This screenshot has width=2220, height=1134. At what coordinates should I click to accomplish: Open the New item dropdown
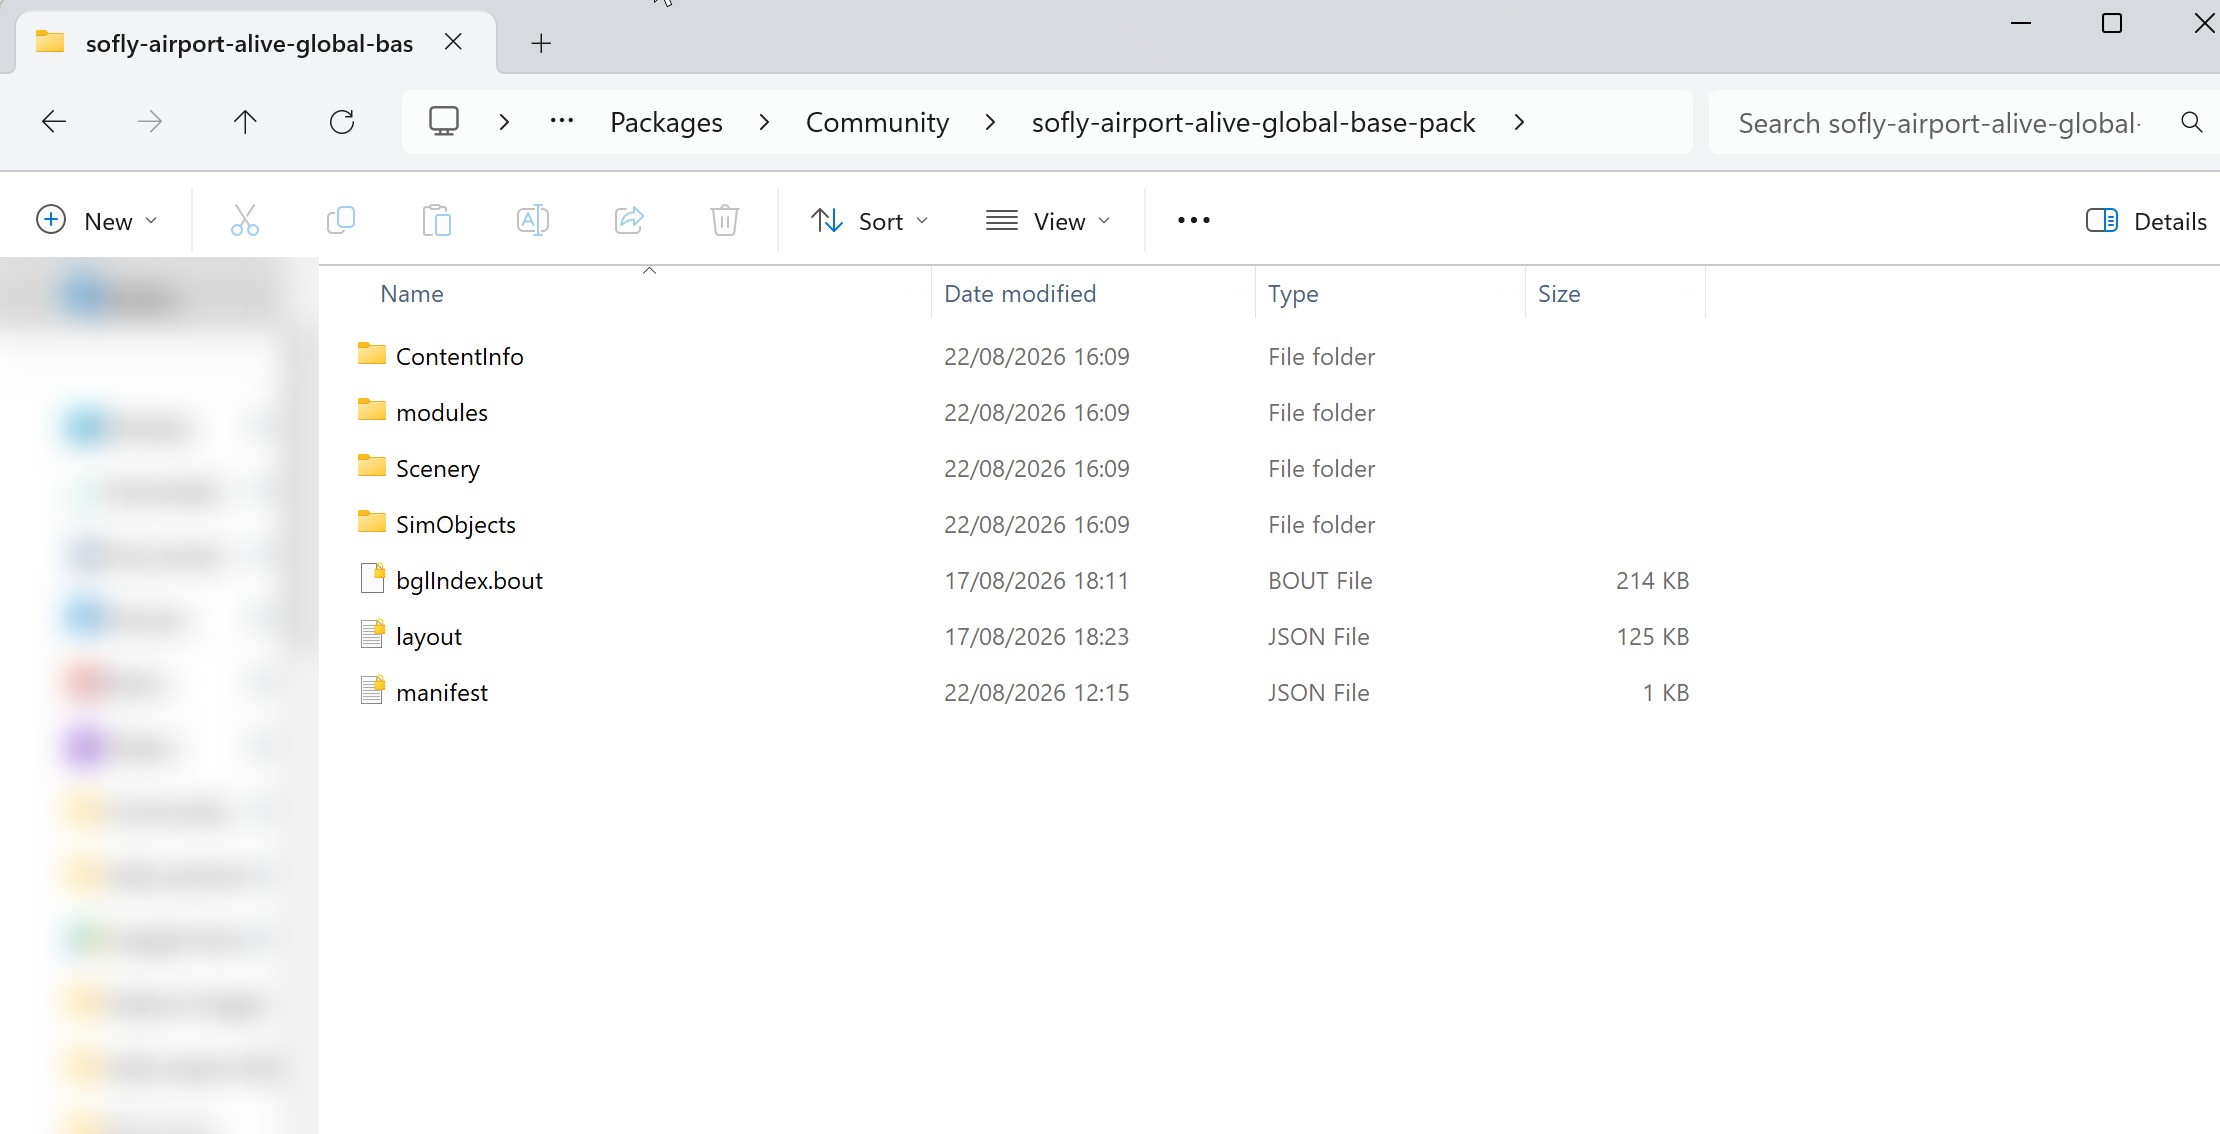(97, 220)
